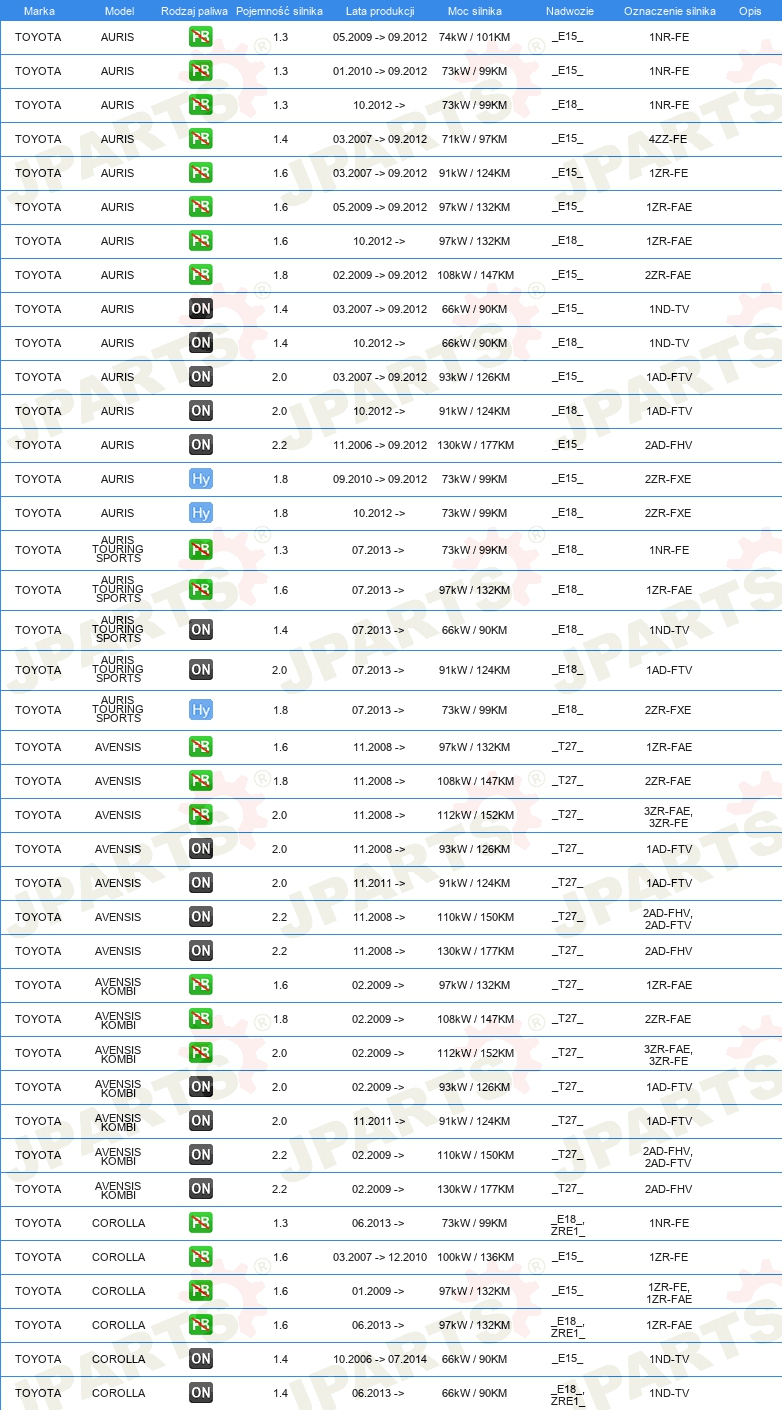Click the 2.2 capacity cell in Auris row

pos(280,445)
